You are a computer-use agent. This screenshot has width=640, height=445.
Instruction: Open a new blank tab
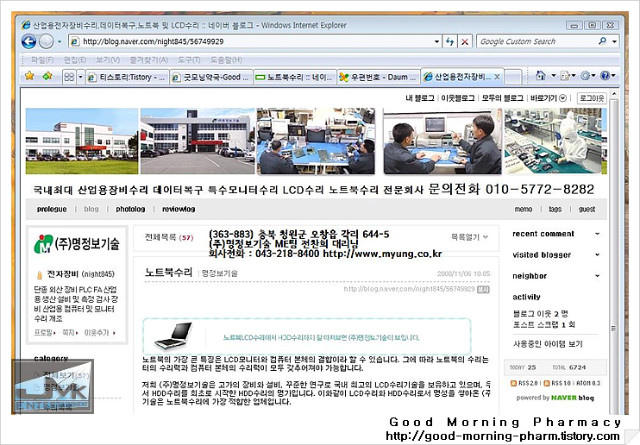click(513, 77)
